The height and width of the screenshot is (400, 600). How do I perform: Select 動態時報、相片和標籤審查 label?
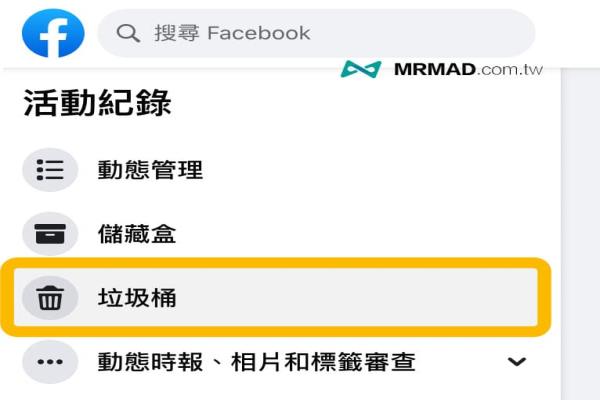tap(256, 362)
